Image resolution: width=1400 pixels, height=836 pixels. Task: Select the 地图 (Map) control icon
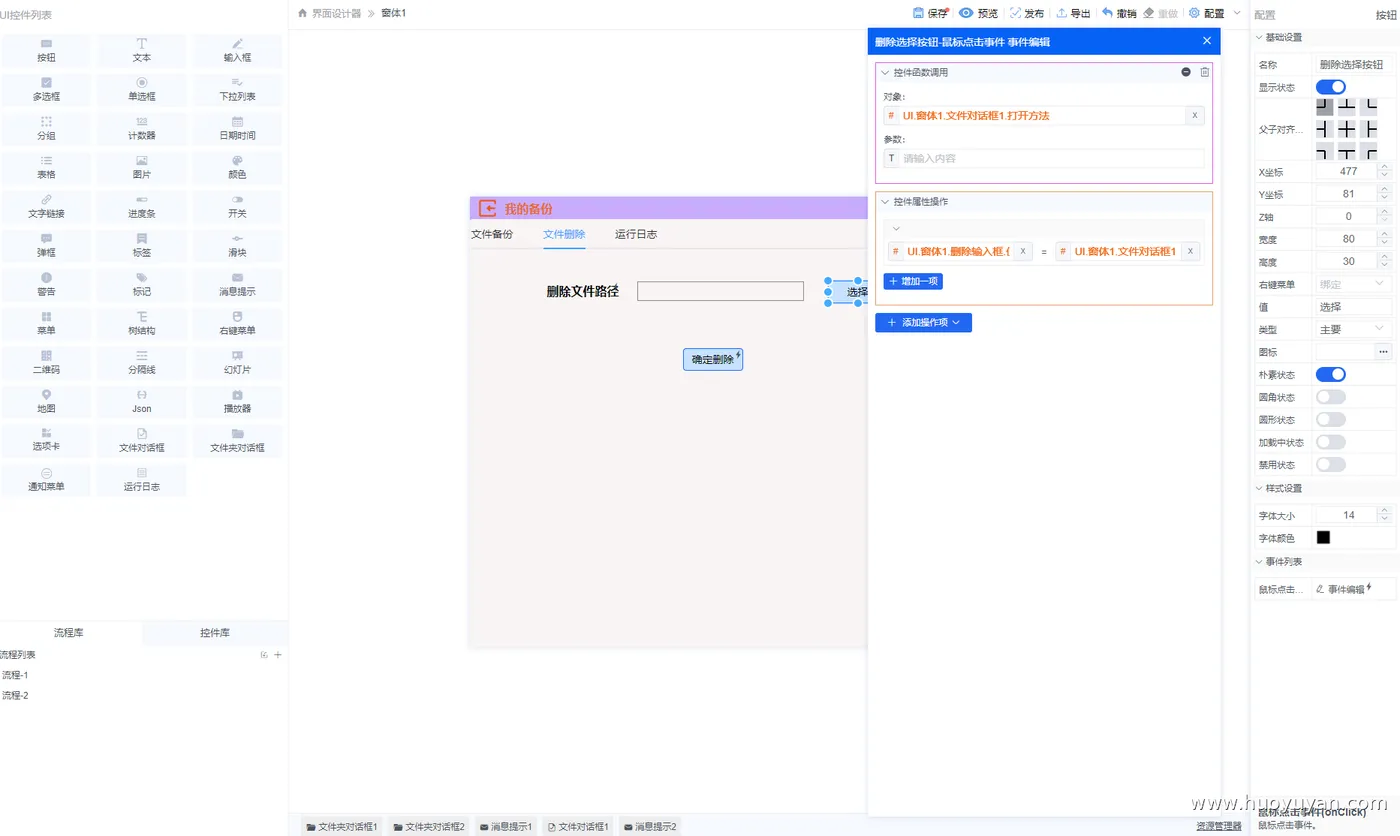click(46, 401)
